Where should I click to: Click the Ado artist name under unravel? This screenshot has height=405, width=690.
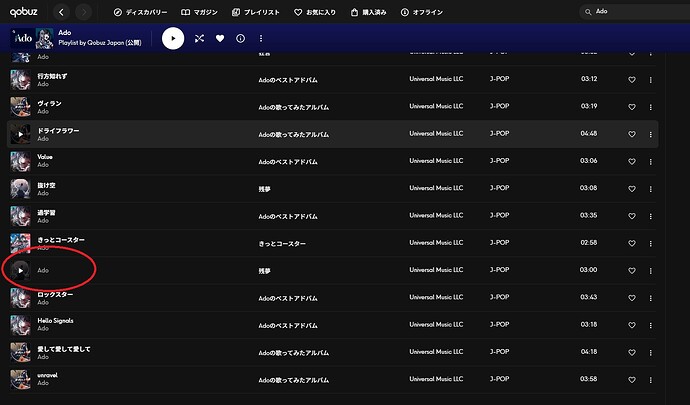[x=43, y=383]
